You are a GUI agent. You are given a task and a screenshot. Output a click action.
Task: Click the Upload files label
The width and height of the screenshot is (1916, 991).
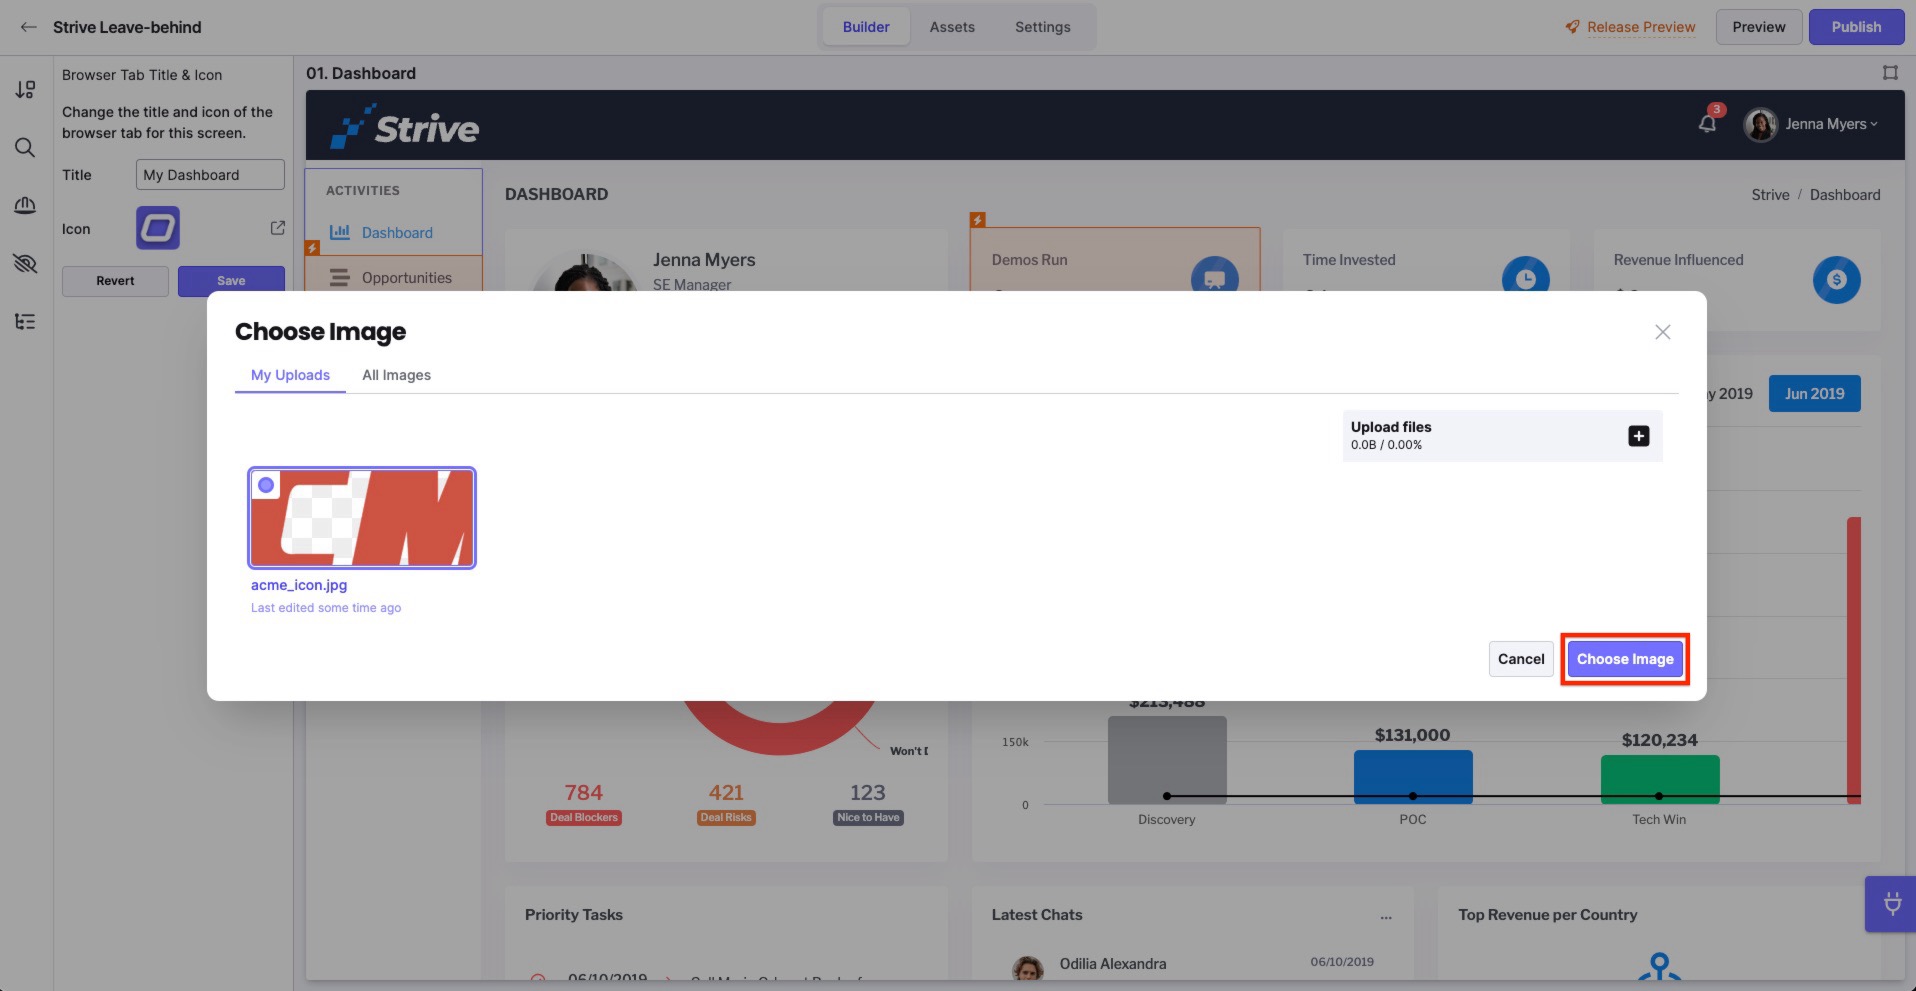(x=1391, y=427)
